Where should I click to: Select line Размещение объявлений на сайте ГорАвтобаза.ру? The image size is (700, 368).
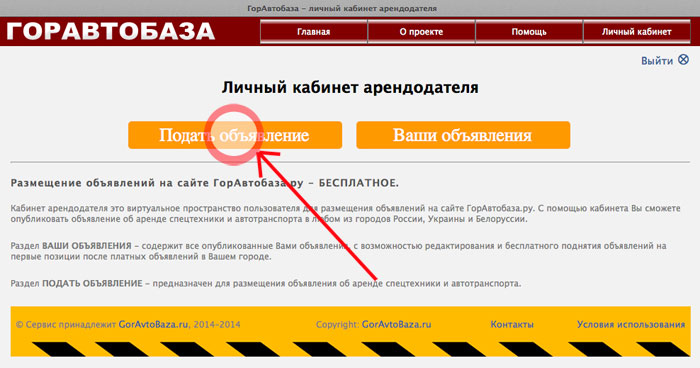(204, 183)
